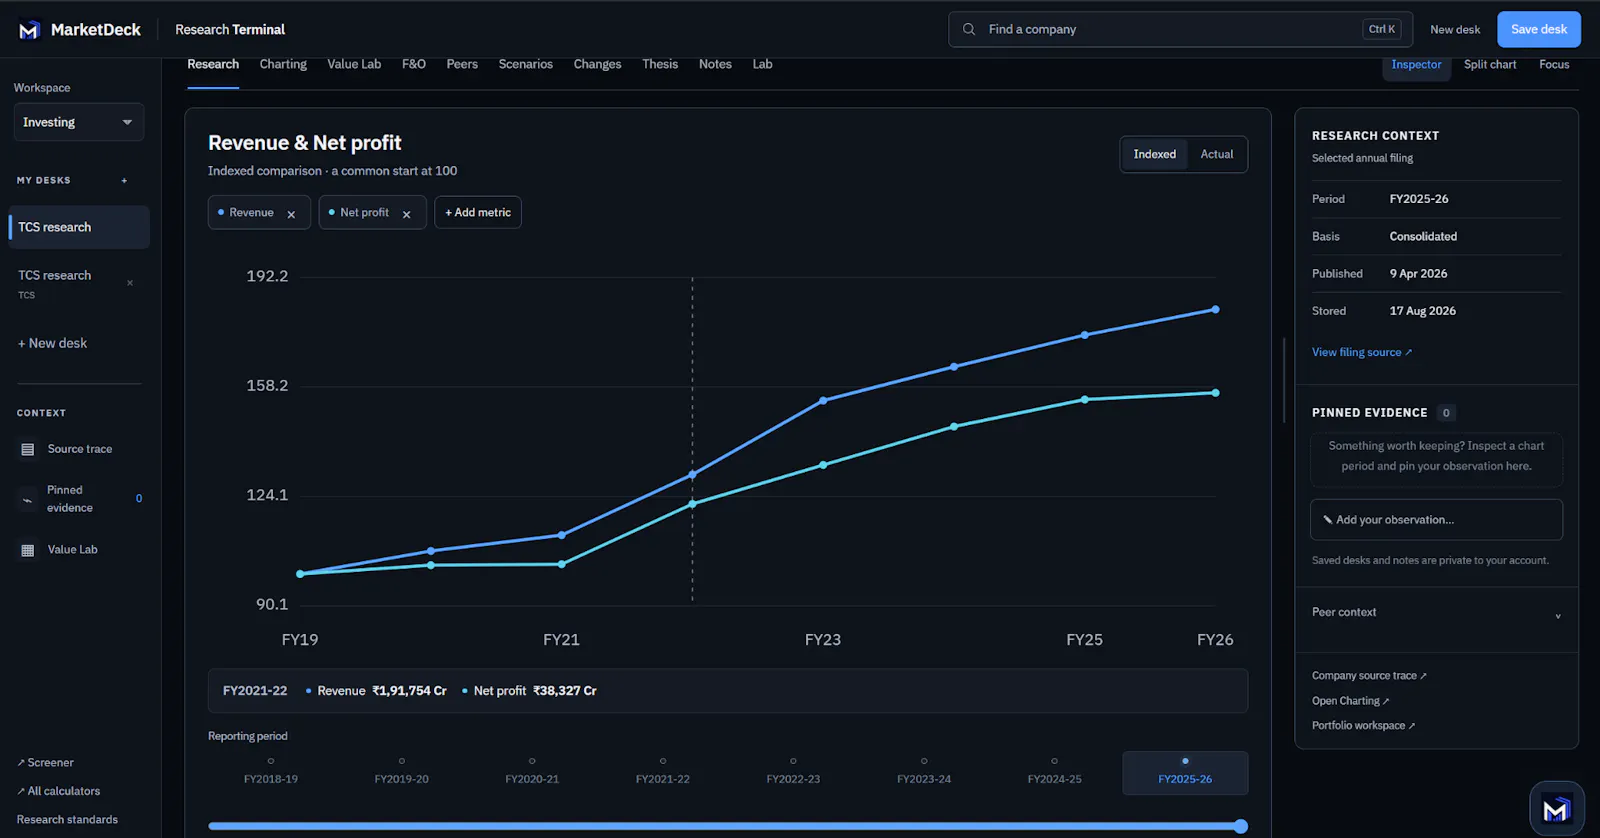This screenshot has width=1600, height=838.
Task: Select the active TCS research desk
Action: 79,227
